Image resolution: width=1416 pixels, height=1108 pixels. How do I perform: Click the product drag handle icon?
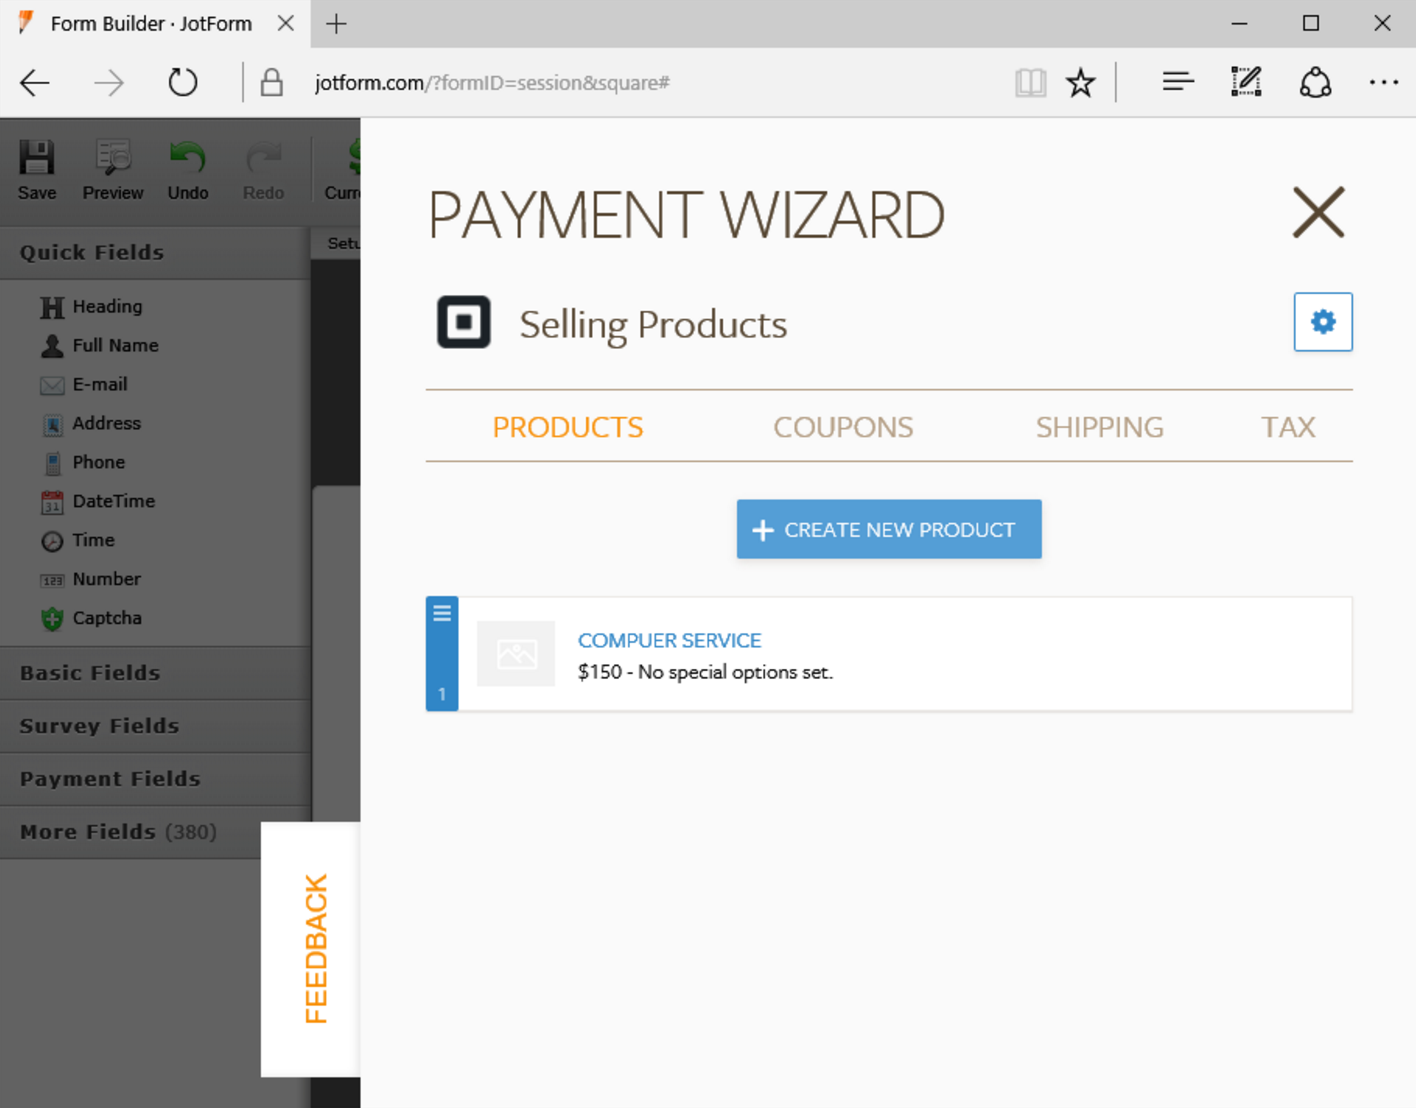point(442,615)
